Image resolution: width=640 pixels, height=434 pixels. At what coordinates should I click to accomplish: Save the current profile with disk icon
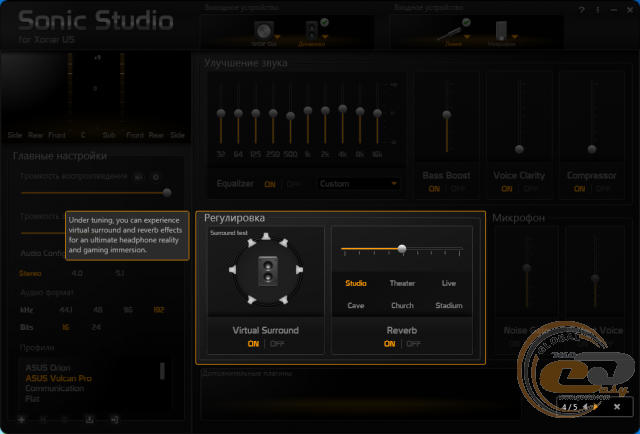43,419
